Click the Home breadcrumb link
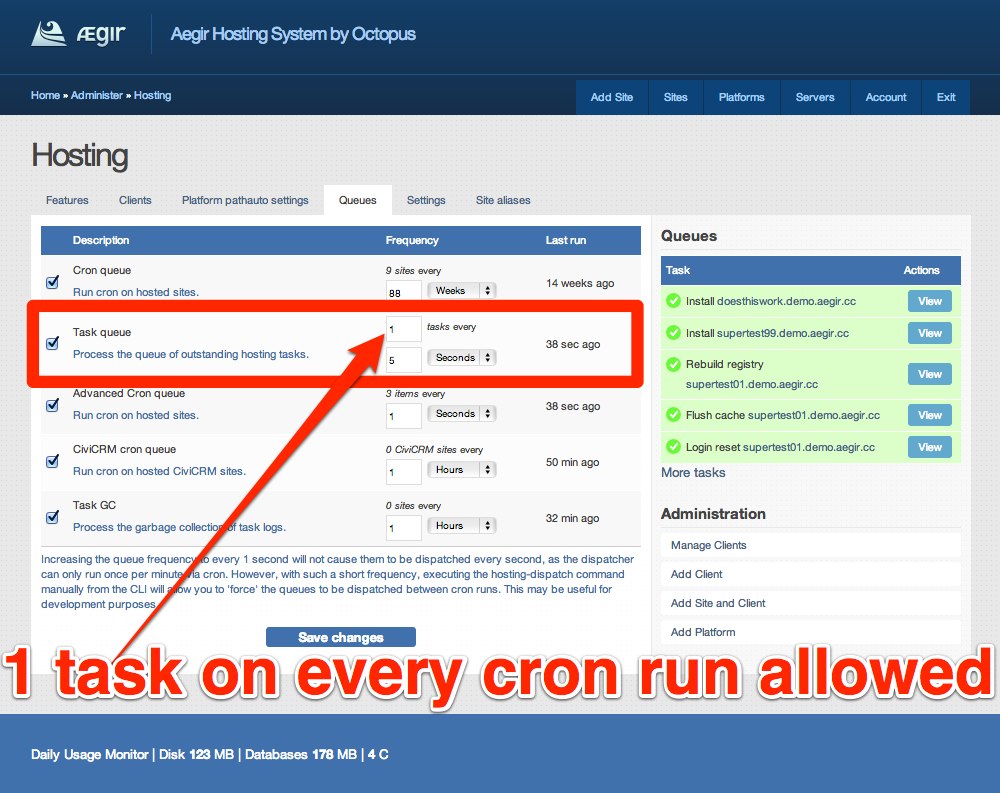 coord(45,95)
